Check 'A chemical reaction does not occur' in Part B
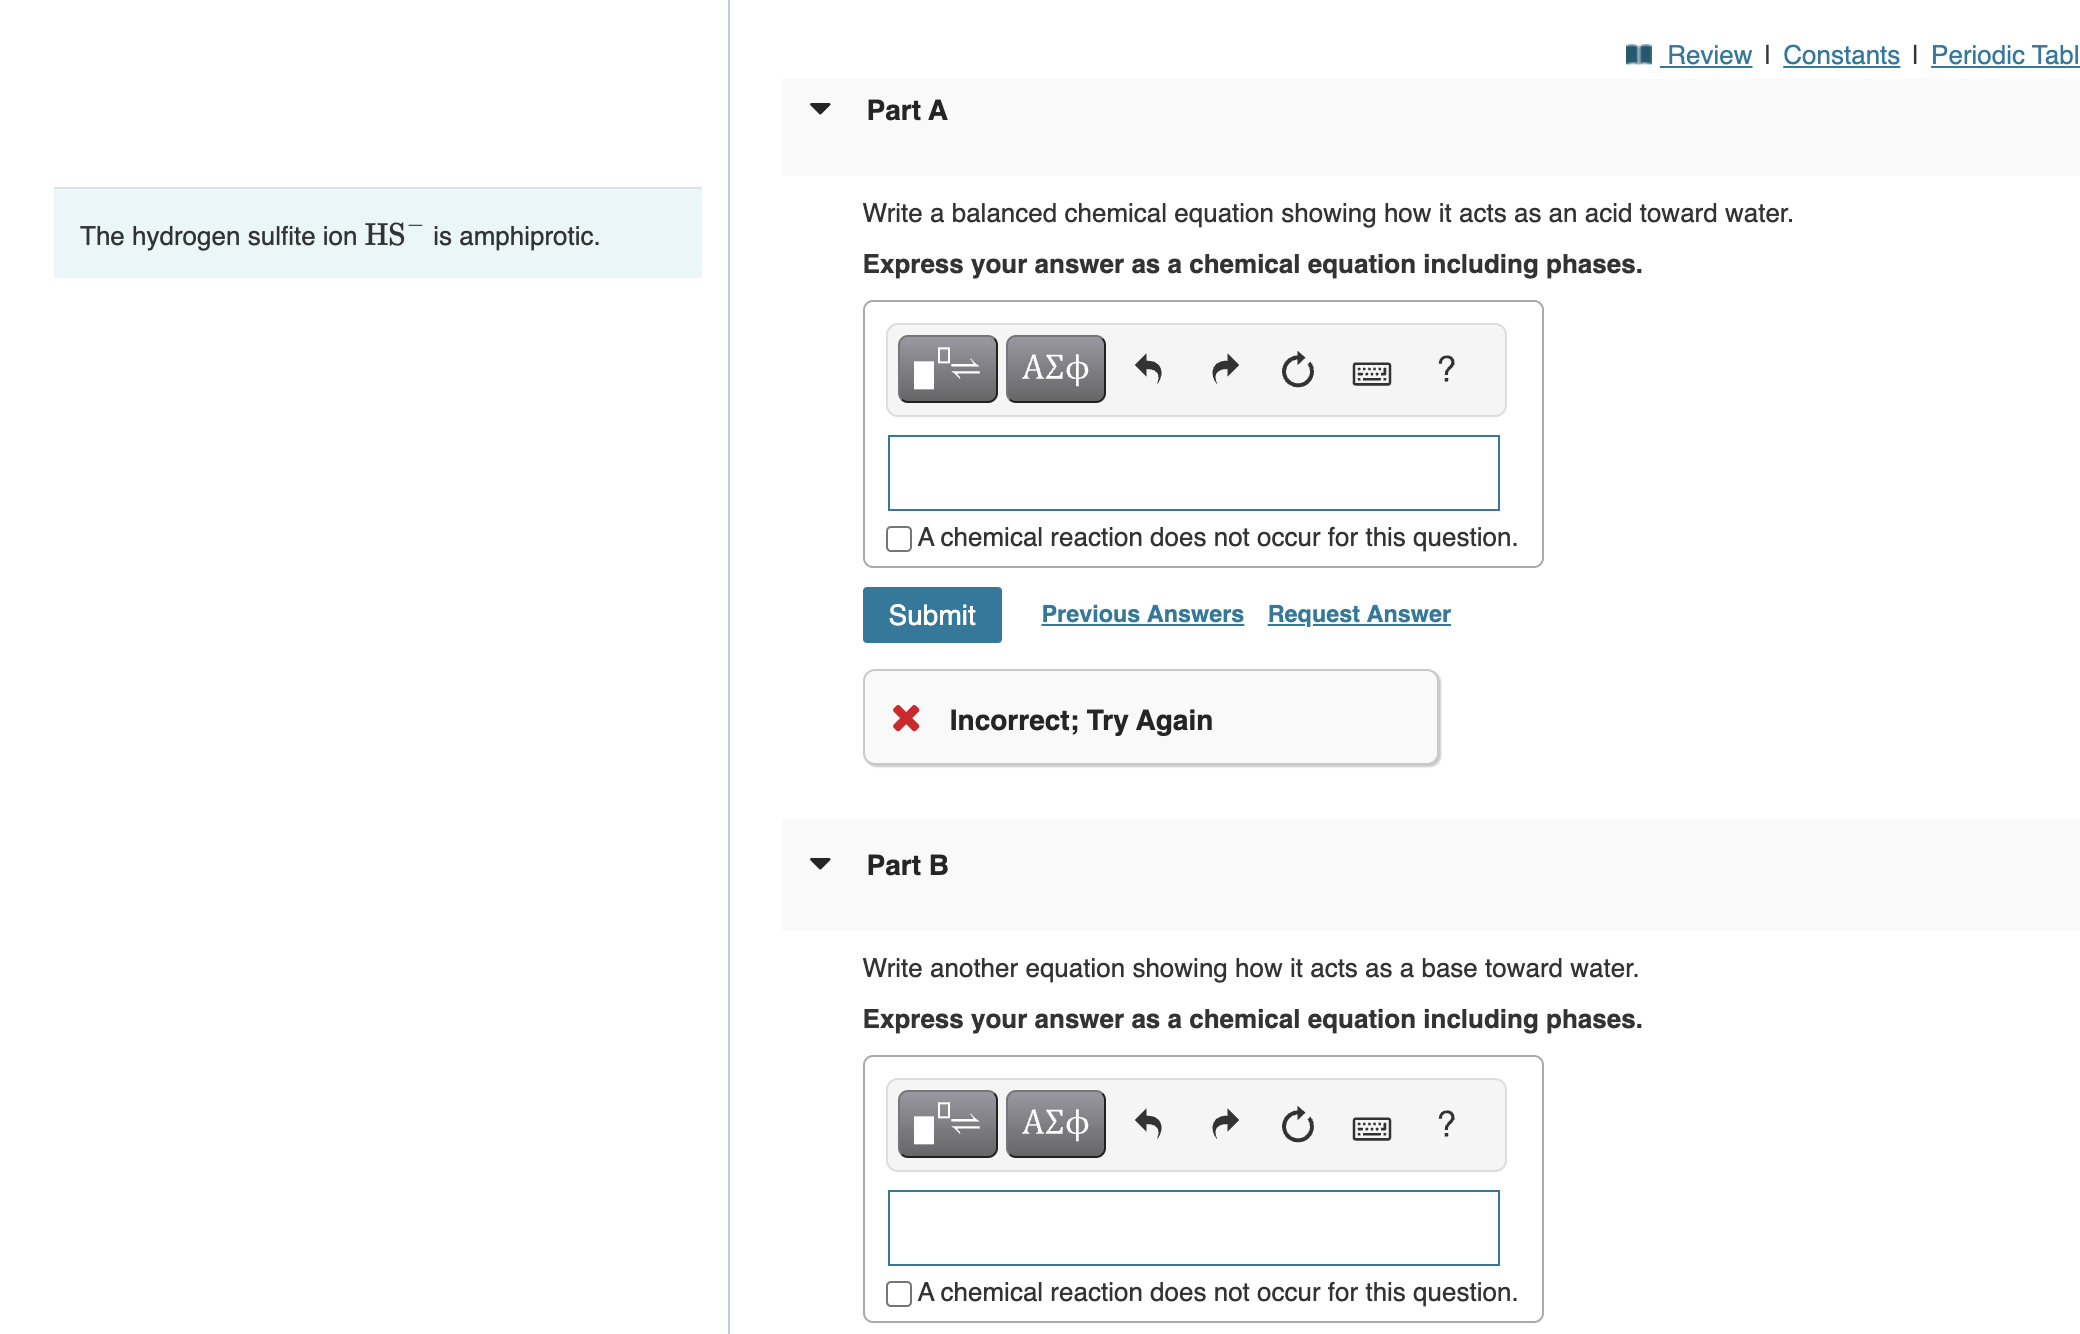Image resolution: width=2080 pixels, height=1334 pixels. coord(897,1293)
